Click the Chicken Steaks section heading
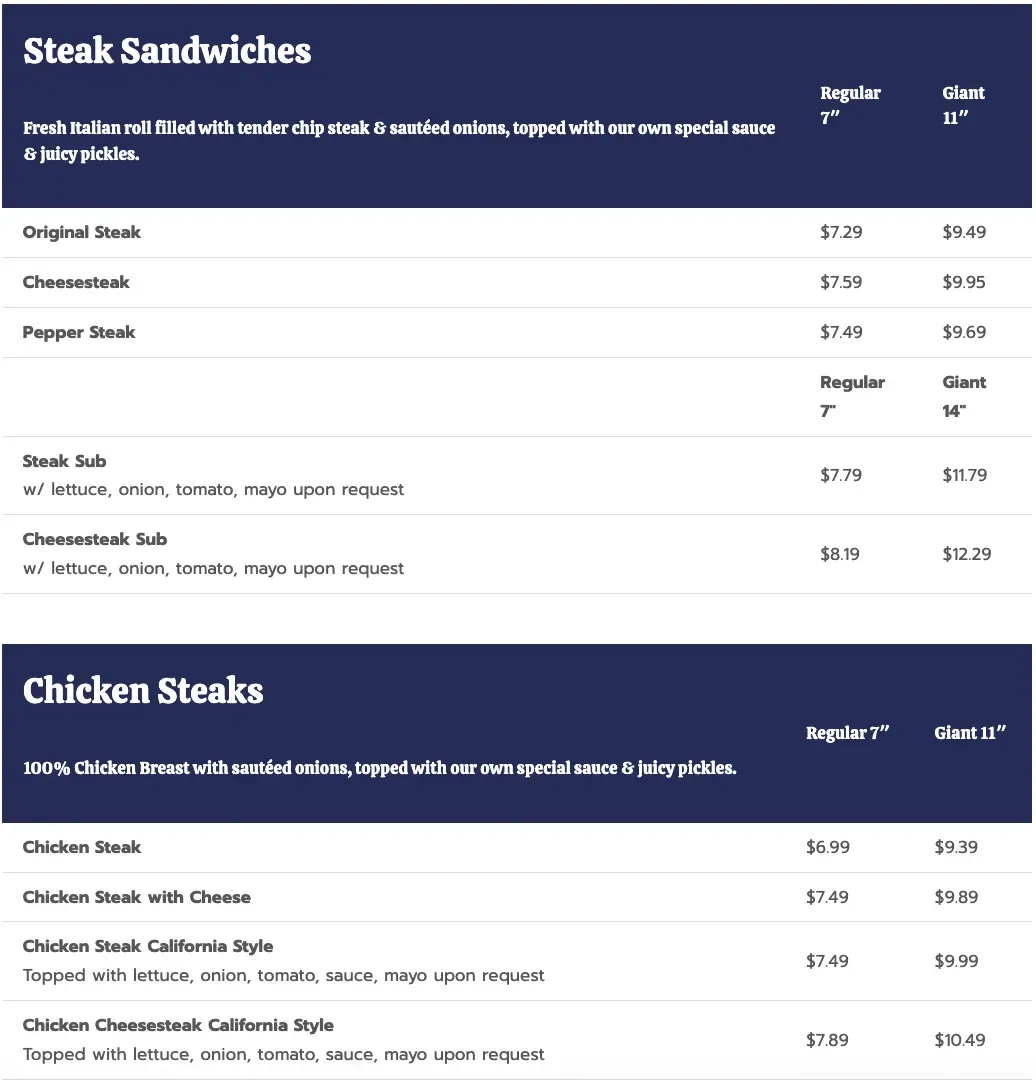This screenshot has width=1036, height=1080. pyautogui.click(x=143, y=691)
